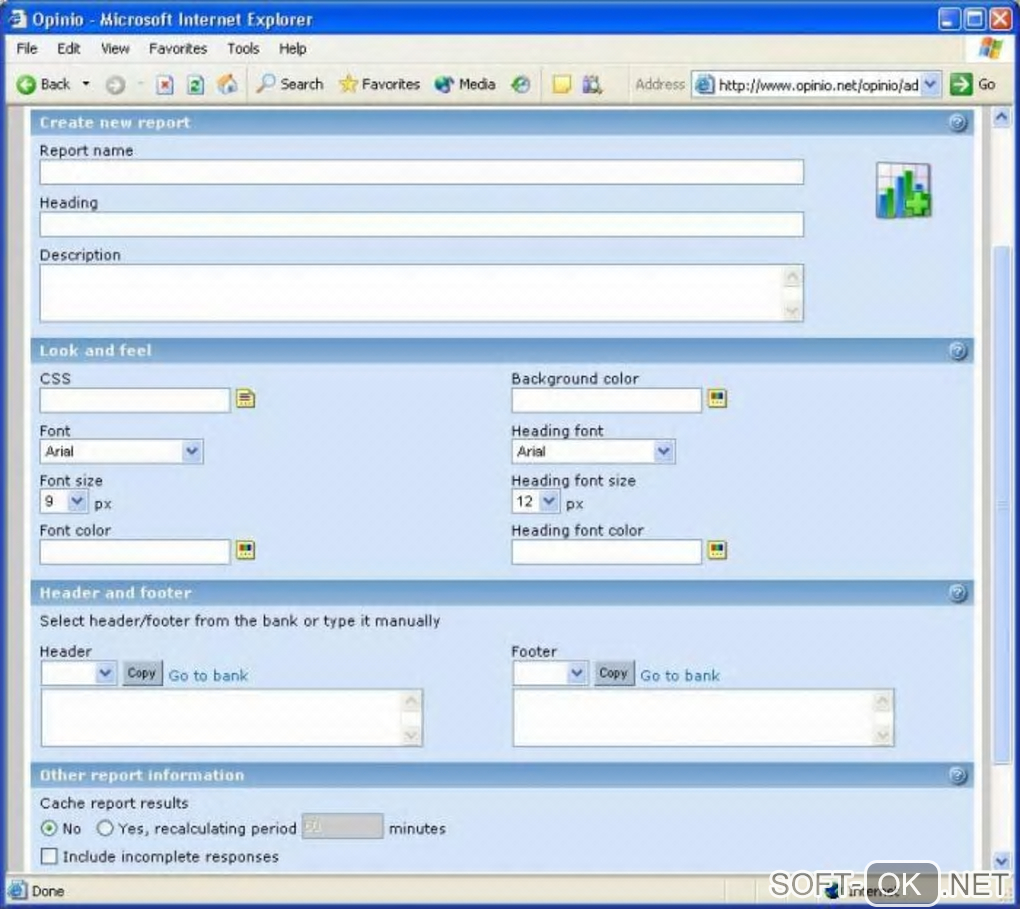
Task: Click the Go button beside address bar
Action: (973, 85)
